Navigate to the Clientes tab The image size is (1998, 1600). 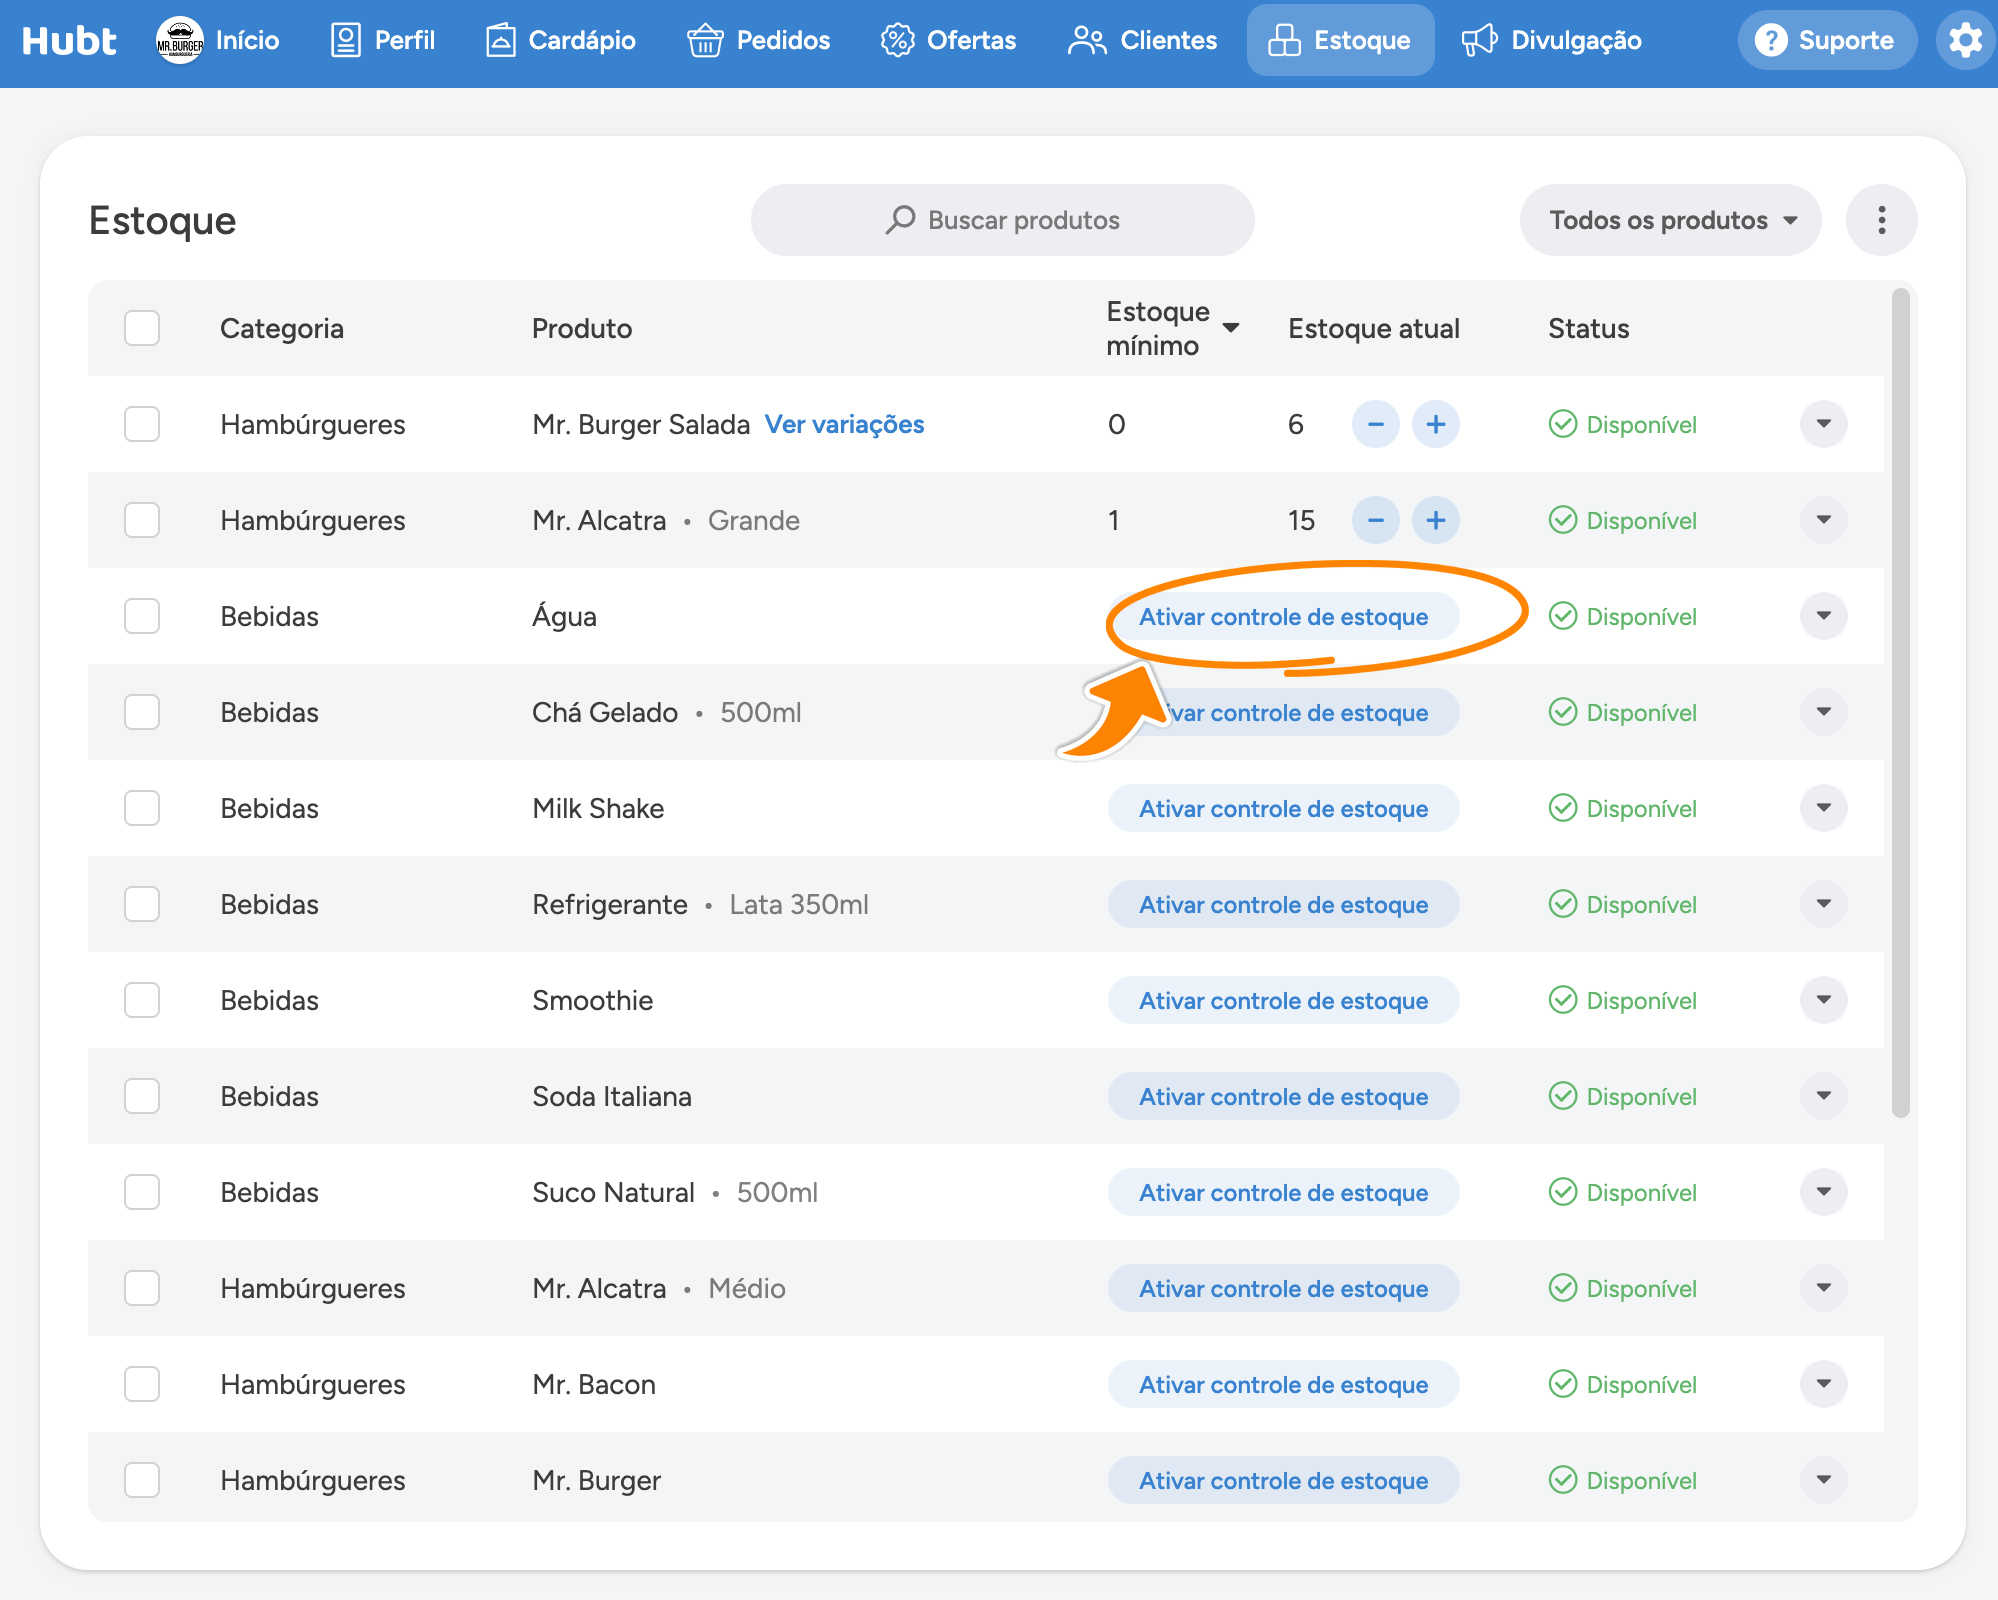[x=1142, y=40]
